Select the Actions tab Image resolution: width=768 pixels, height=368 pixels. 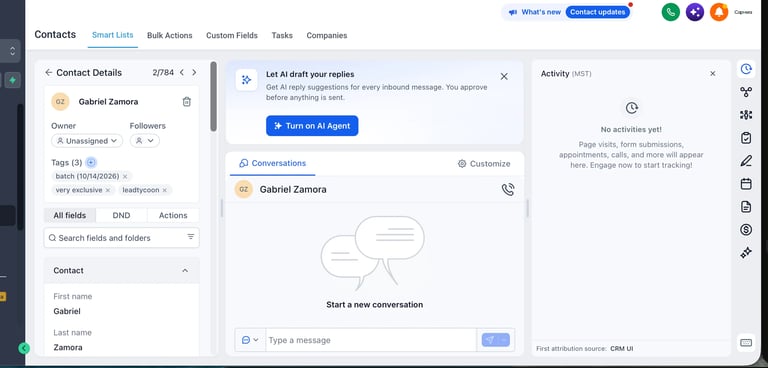coord(173,215)
